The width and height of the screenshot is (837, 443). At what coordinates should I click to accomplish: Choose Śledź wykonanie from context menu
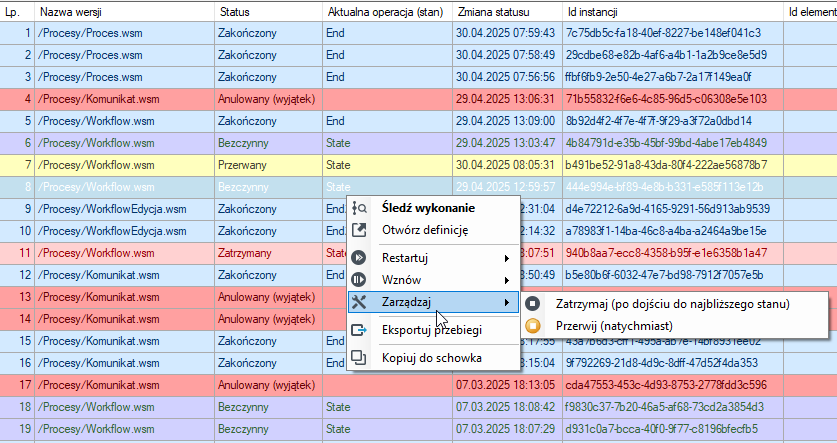tap(433, 208)
